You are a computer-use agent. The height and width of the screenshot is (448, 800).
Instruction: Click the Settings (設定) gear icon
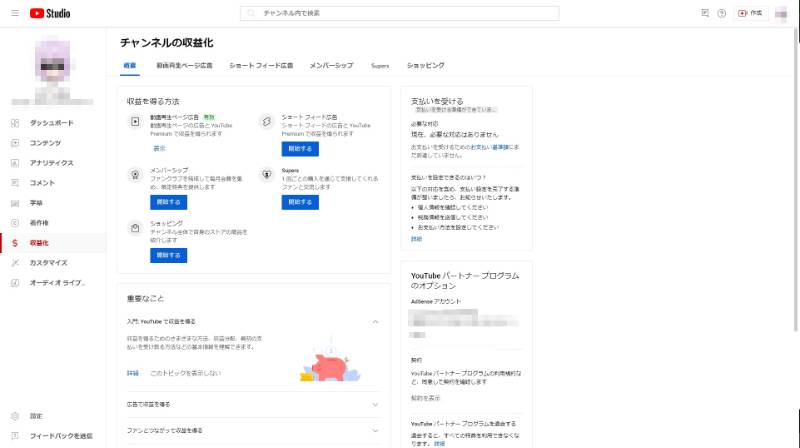pos(15,416)
